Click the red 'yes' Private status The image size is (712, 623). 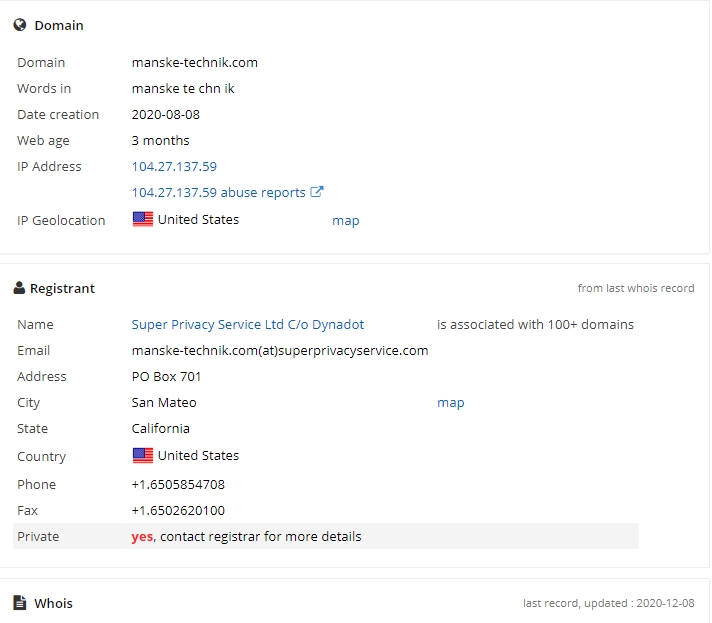click(x=142, y=536)
